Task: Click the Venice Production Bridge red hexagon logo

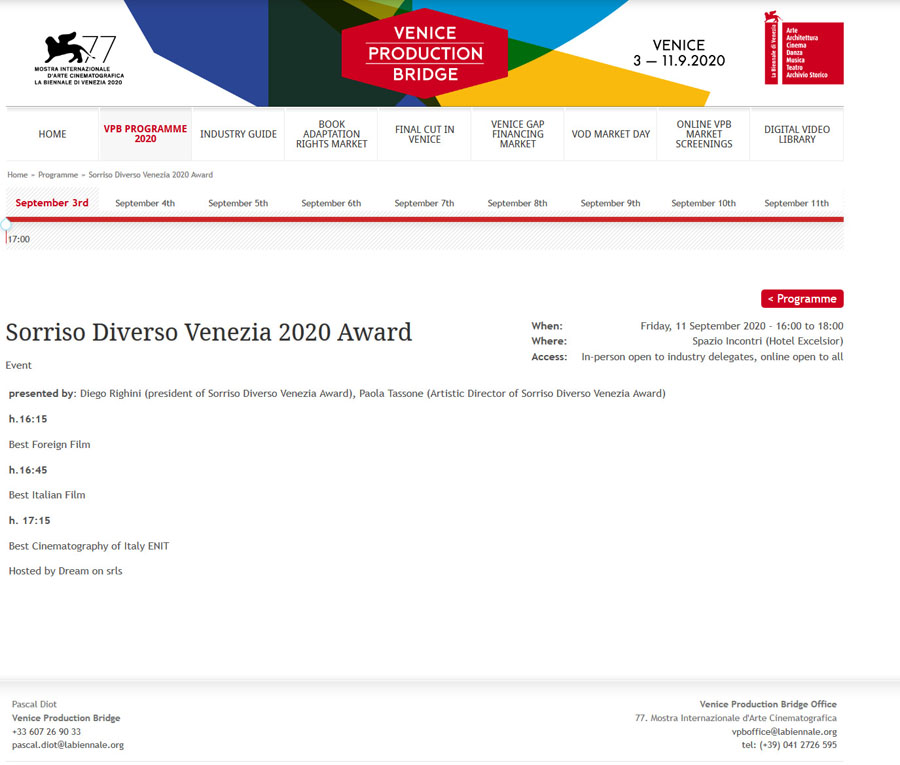Action: point(425,53)
